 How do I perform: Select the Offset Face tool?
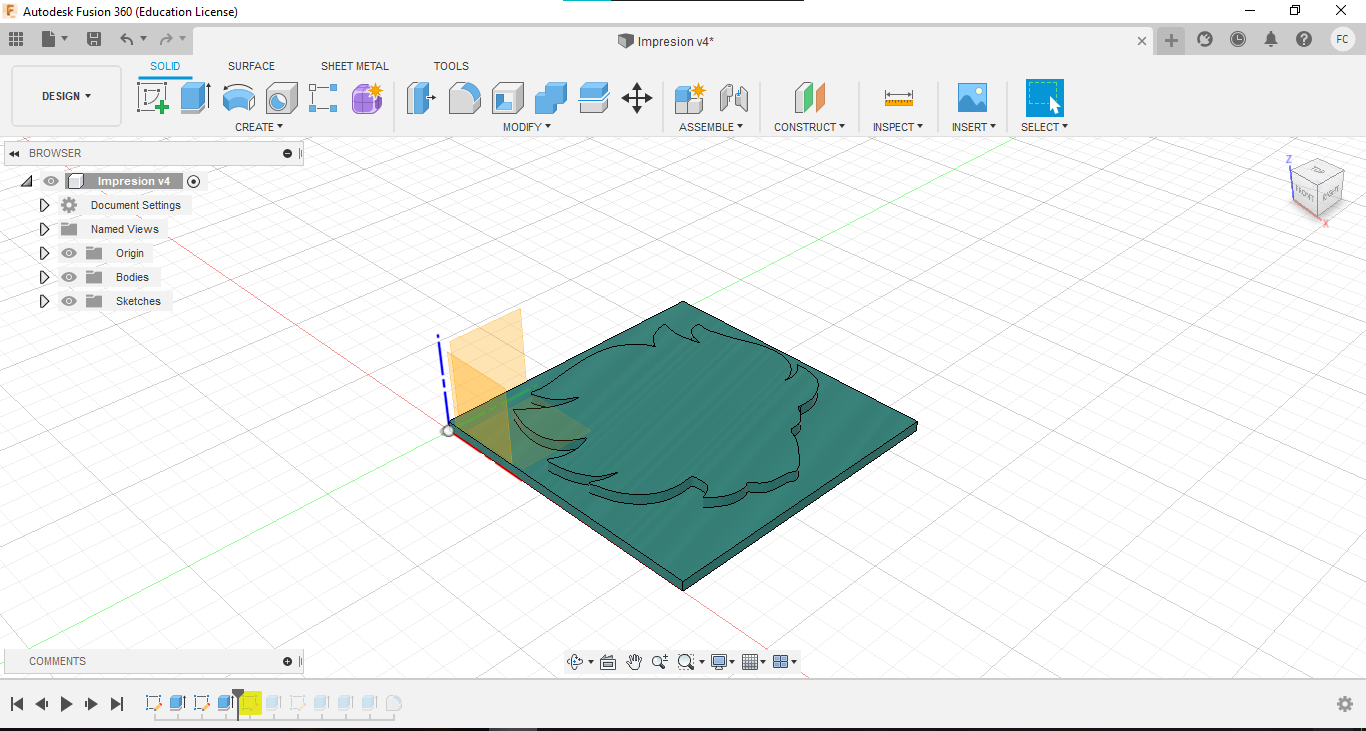tap(593, 98)
